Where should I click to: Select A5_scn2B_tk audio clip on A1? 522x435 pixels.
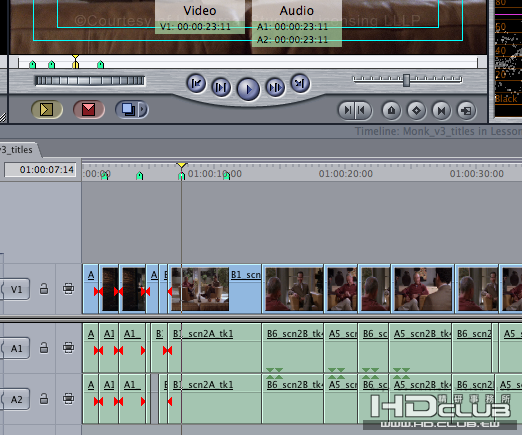point(421,348)
